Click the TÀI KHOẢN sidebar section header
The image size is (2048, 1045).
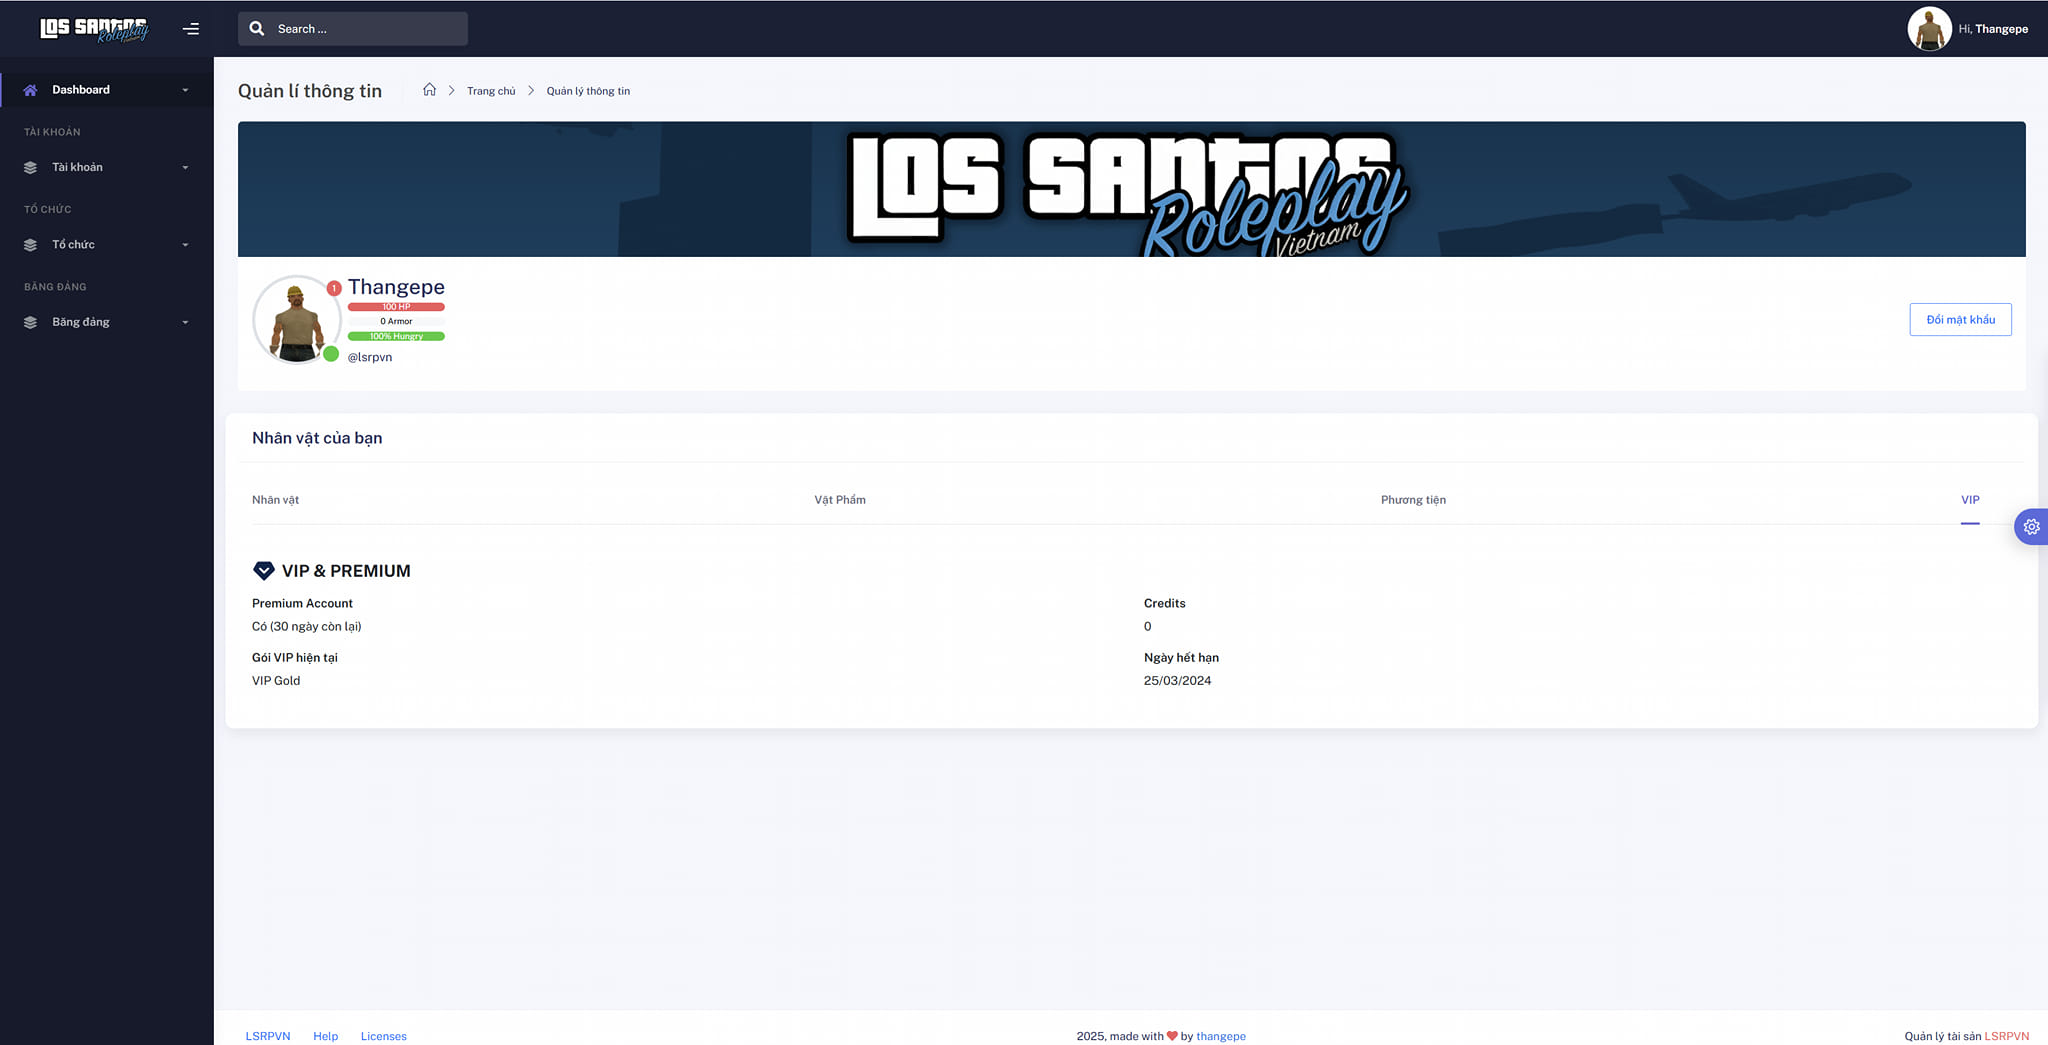pyautogui.click(x=52, y=132)
